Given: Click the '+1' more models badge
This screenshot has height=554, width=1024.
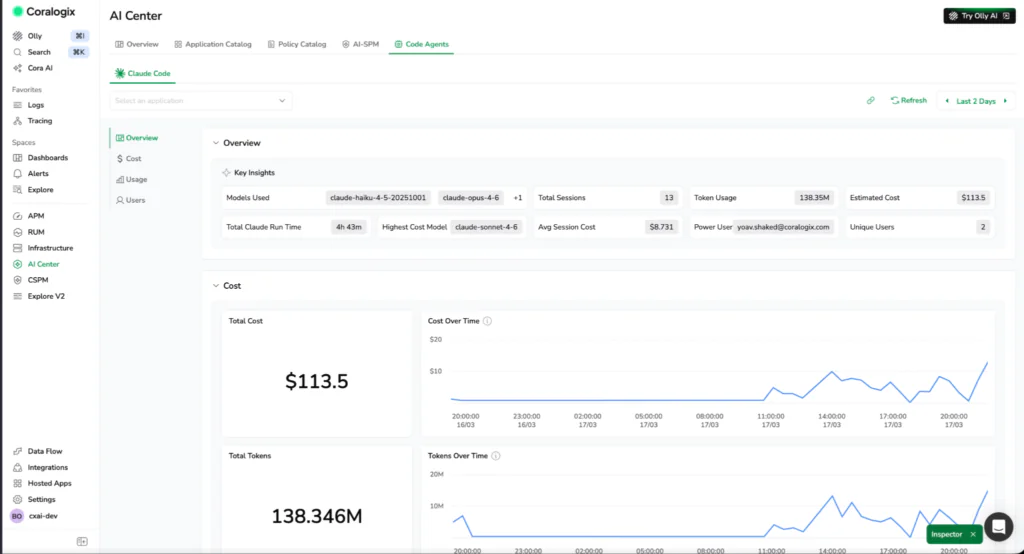Looking at the screenshot, I should (517, 198).
